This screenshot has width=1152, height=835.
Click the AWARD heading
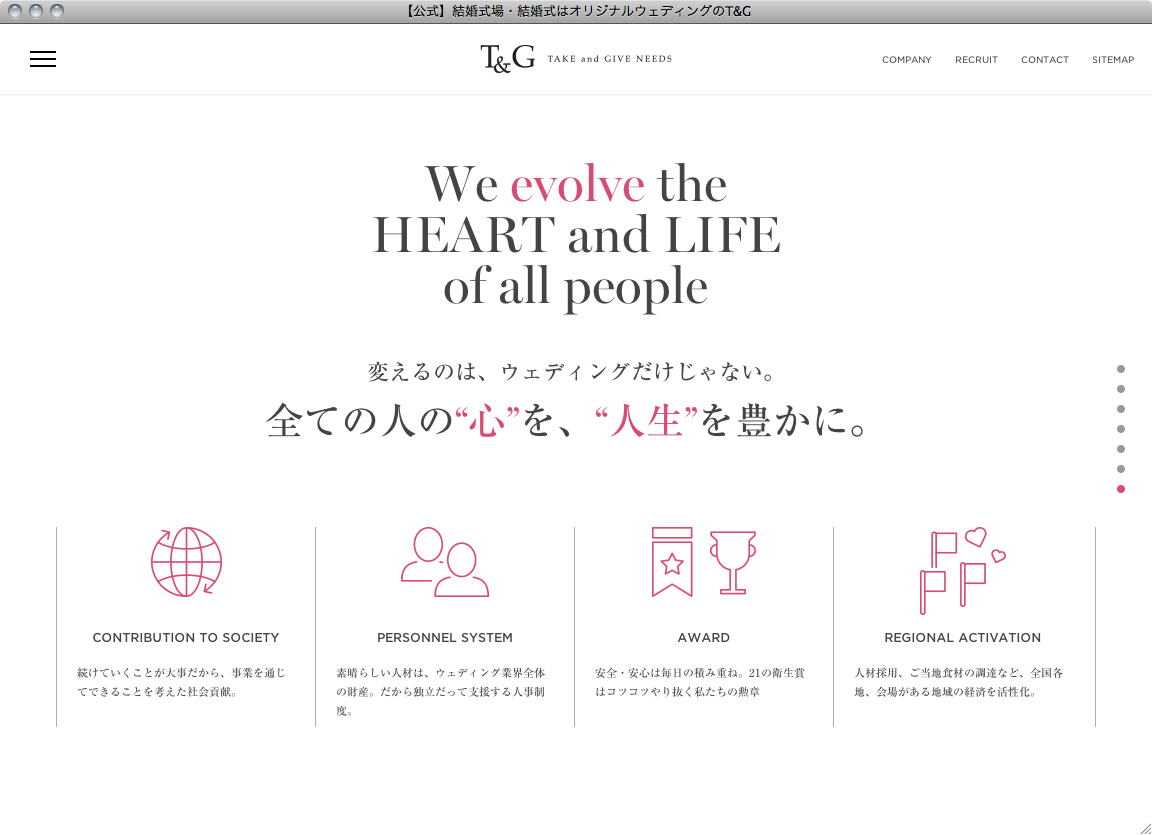704,638
